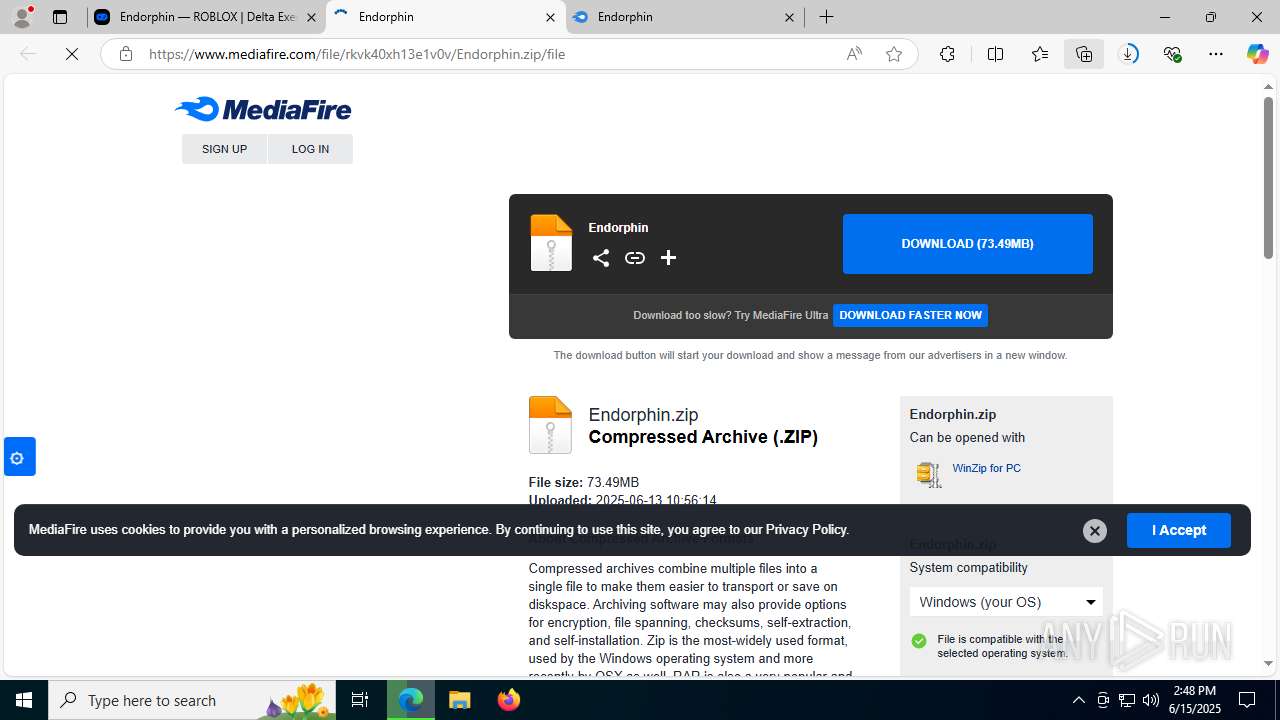Click the File size: 73.49MB text

(584, 482)
